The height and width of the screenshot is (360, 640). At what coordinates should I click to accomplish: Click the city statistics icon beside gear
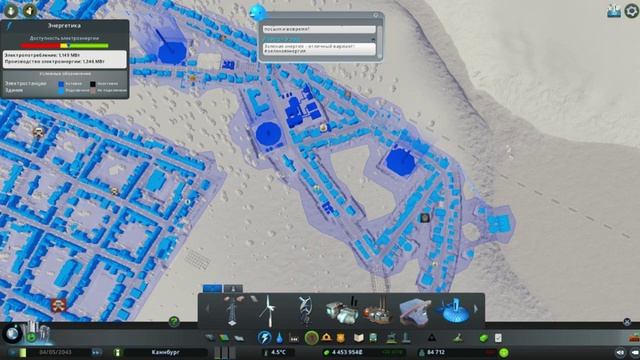point(614,11)
